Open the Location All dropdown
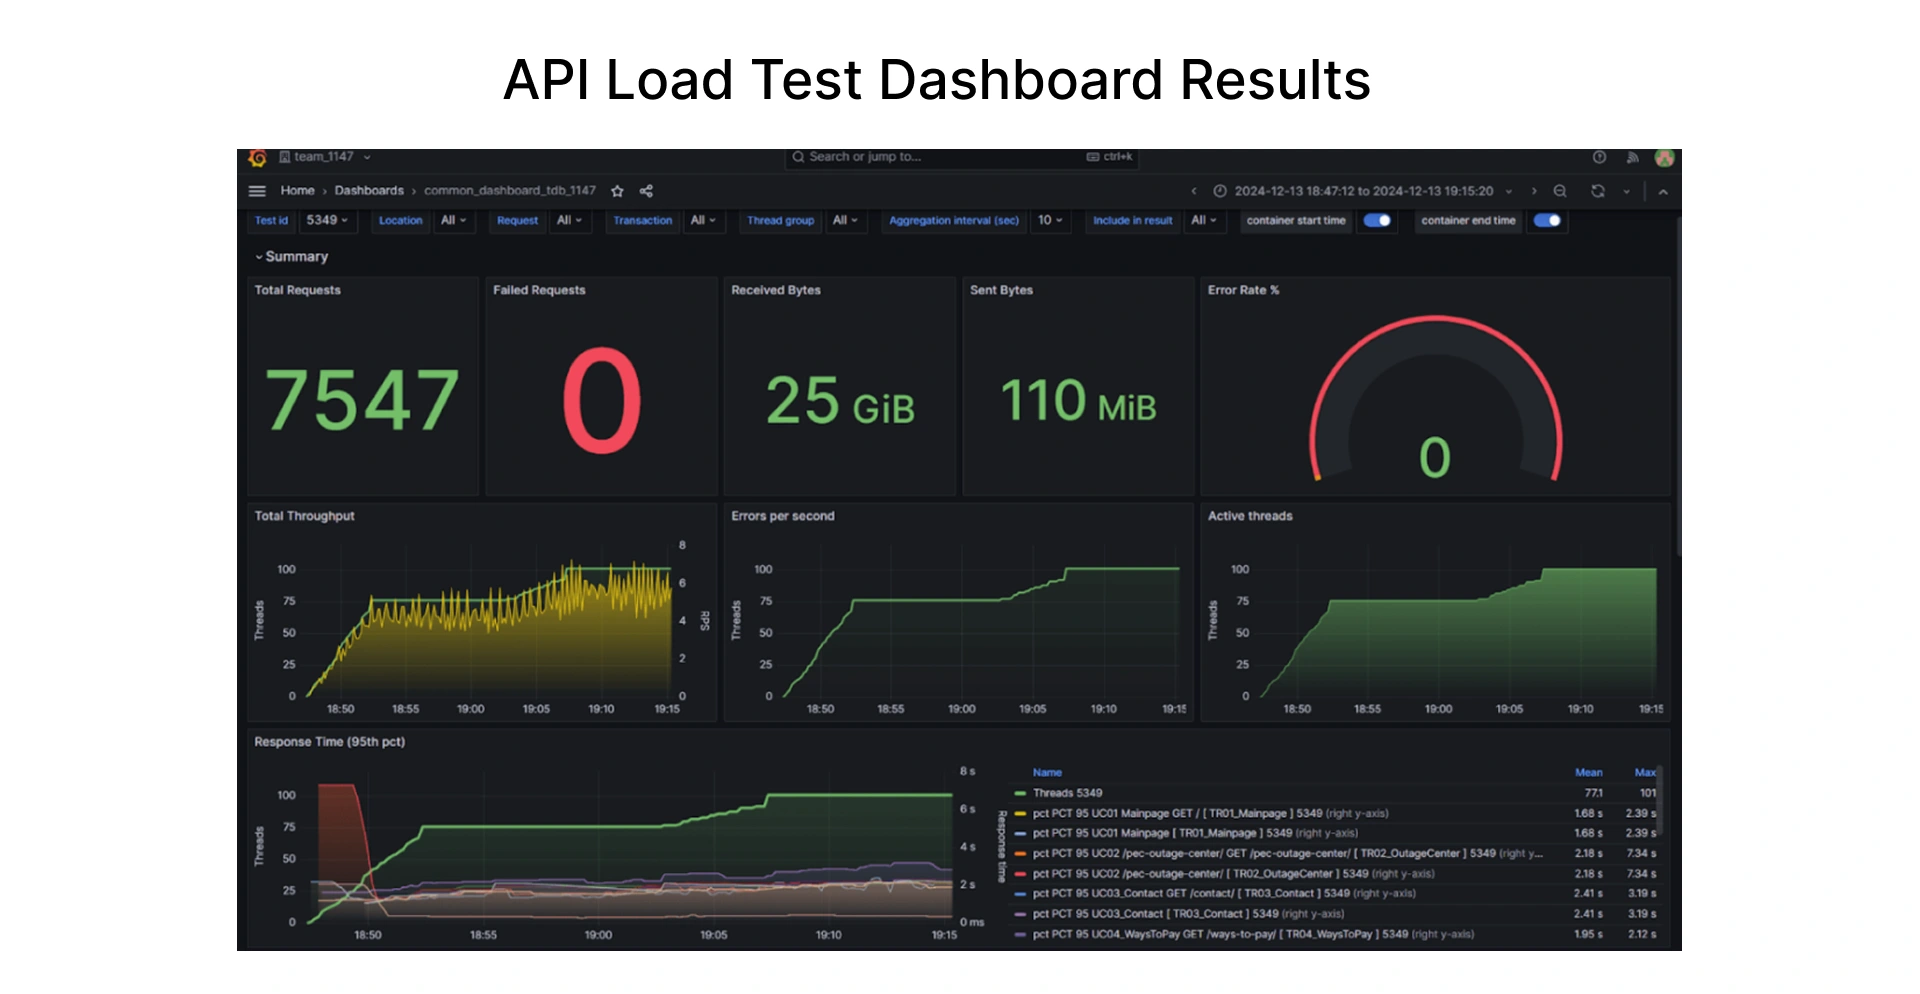Viewport: 1920px width, 994px height. 454,220
